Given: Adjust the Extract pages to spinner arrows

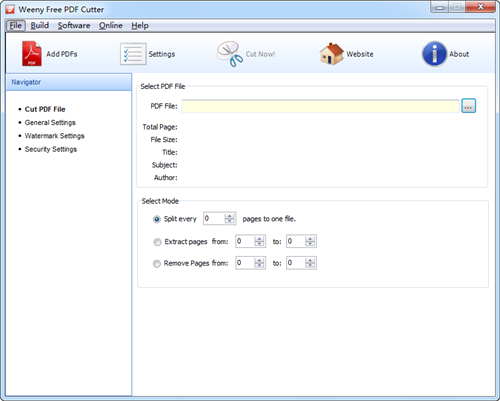Looking at the screenshot, I should 310,241.
